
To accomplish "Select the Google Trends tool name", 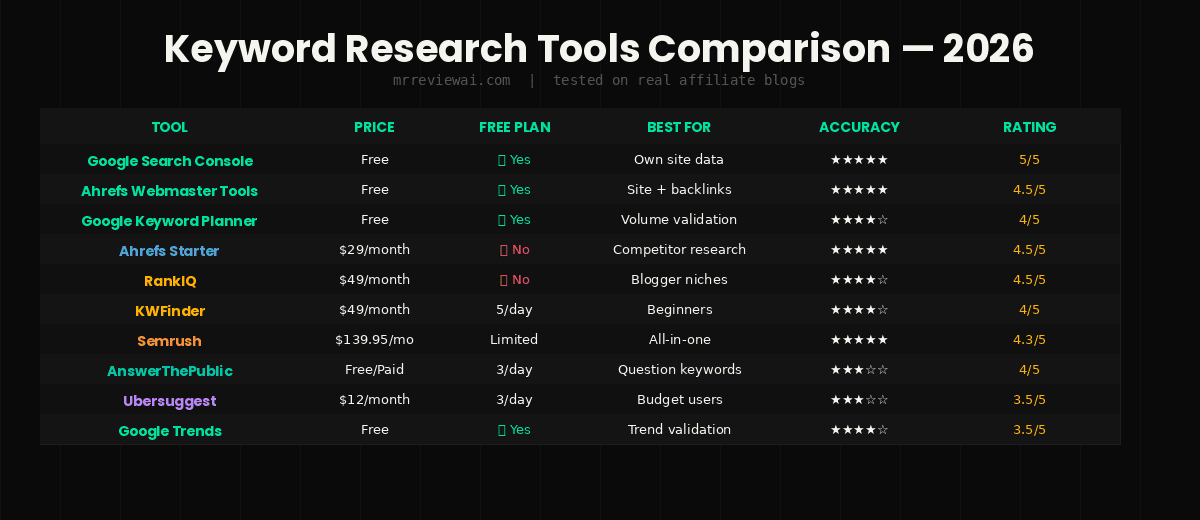I will tap(169, 431).
